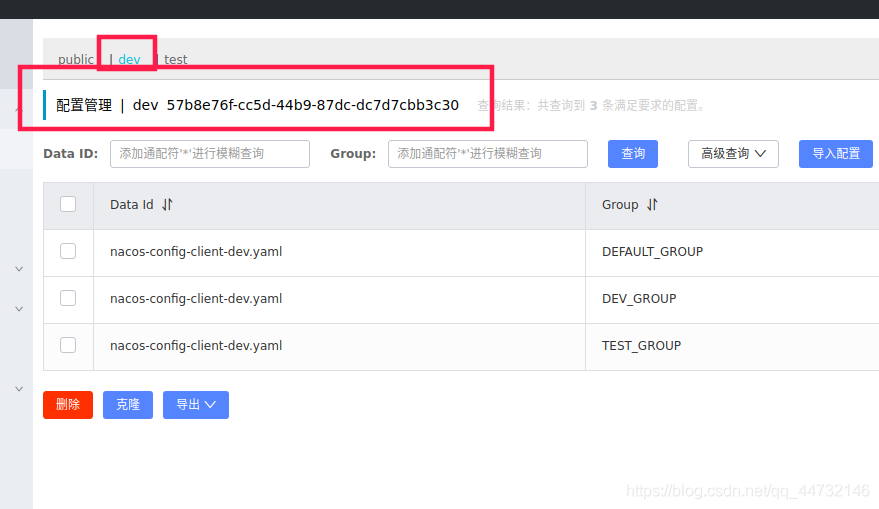
Task: Switch to the dev namespace tab
Action: point(129,59)
